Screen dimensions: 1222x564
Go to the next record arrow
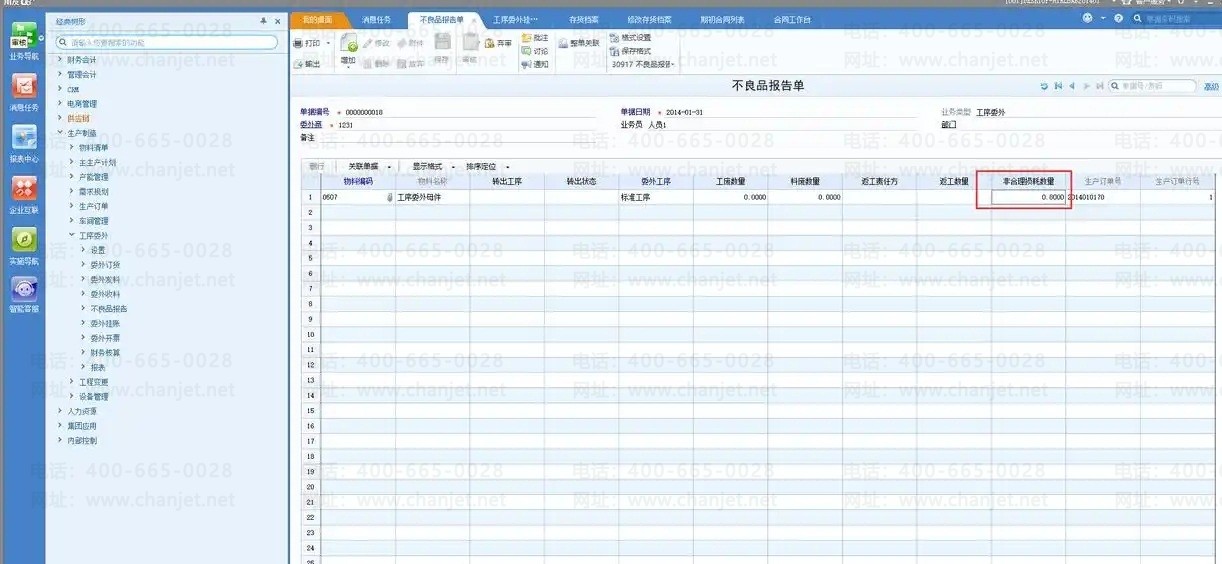1086,87
